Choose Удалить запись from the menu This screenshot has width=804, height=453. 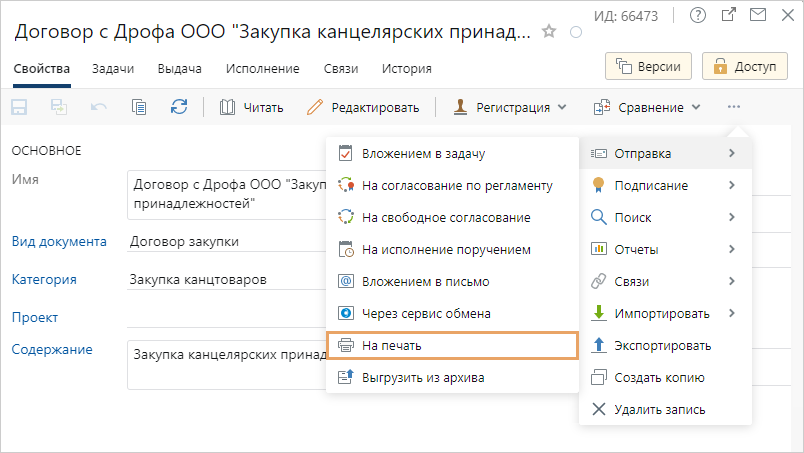(x=661, y=409)
